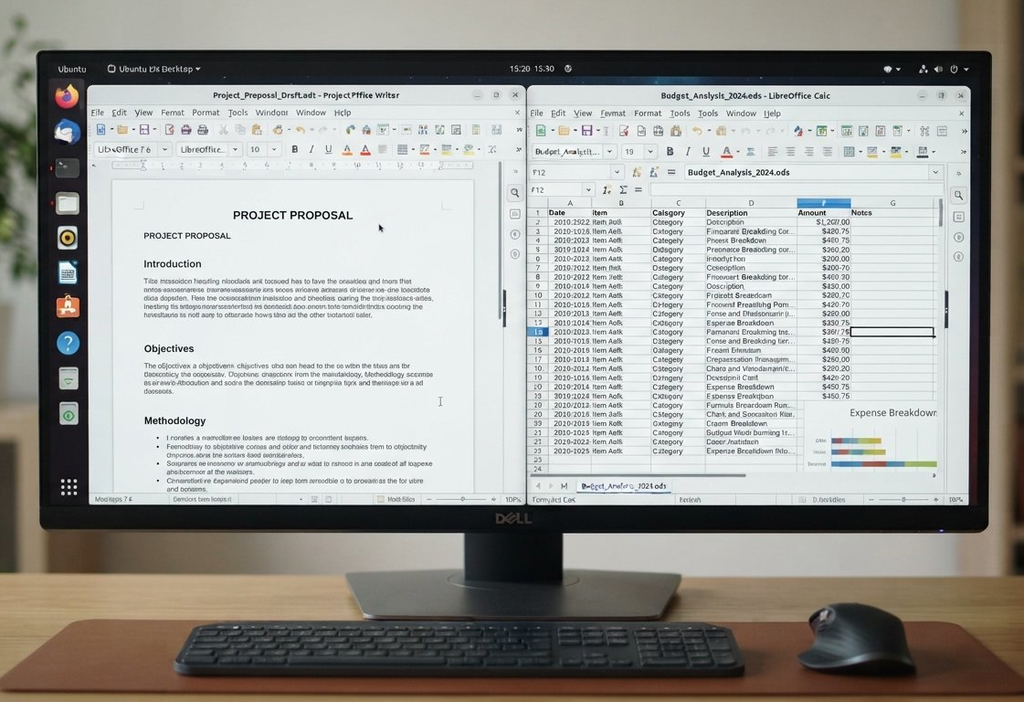Click the clock in Ubuntu top bar

click(x=532, y=69)
